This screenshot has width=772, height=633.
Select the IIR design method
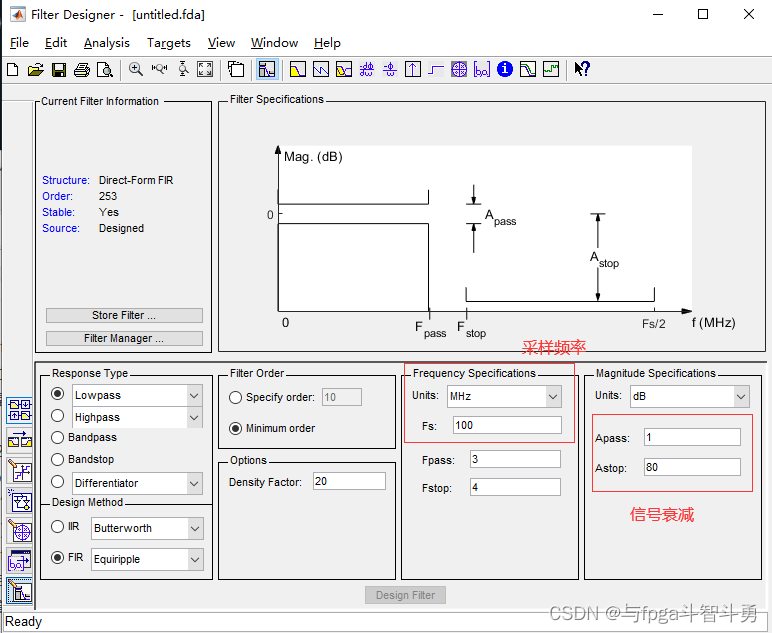click(x=58, y=527)
